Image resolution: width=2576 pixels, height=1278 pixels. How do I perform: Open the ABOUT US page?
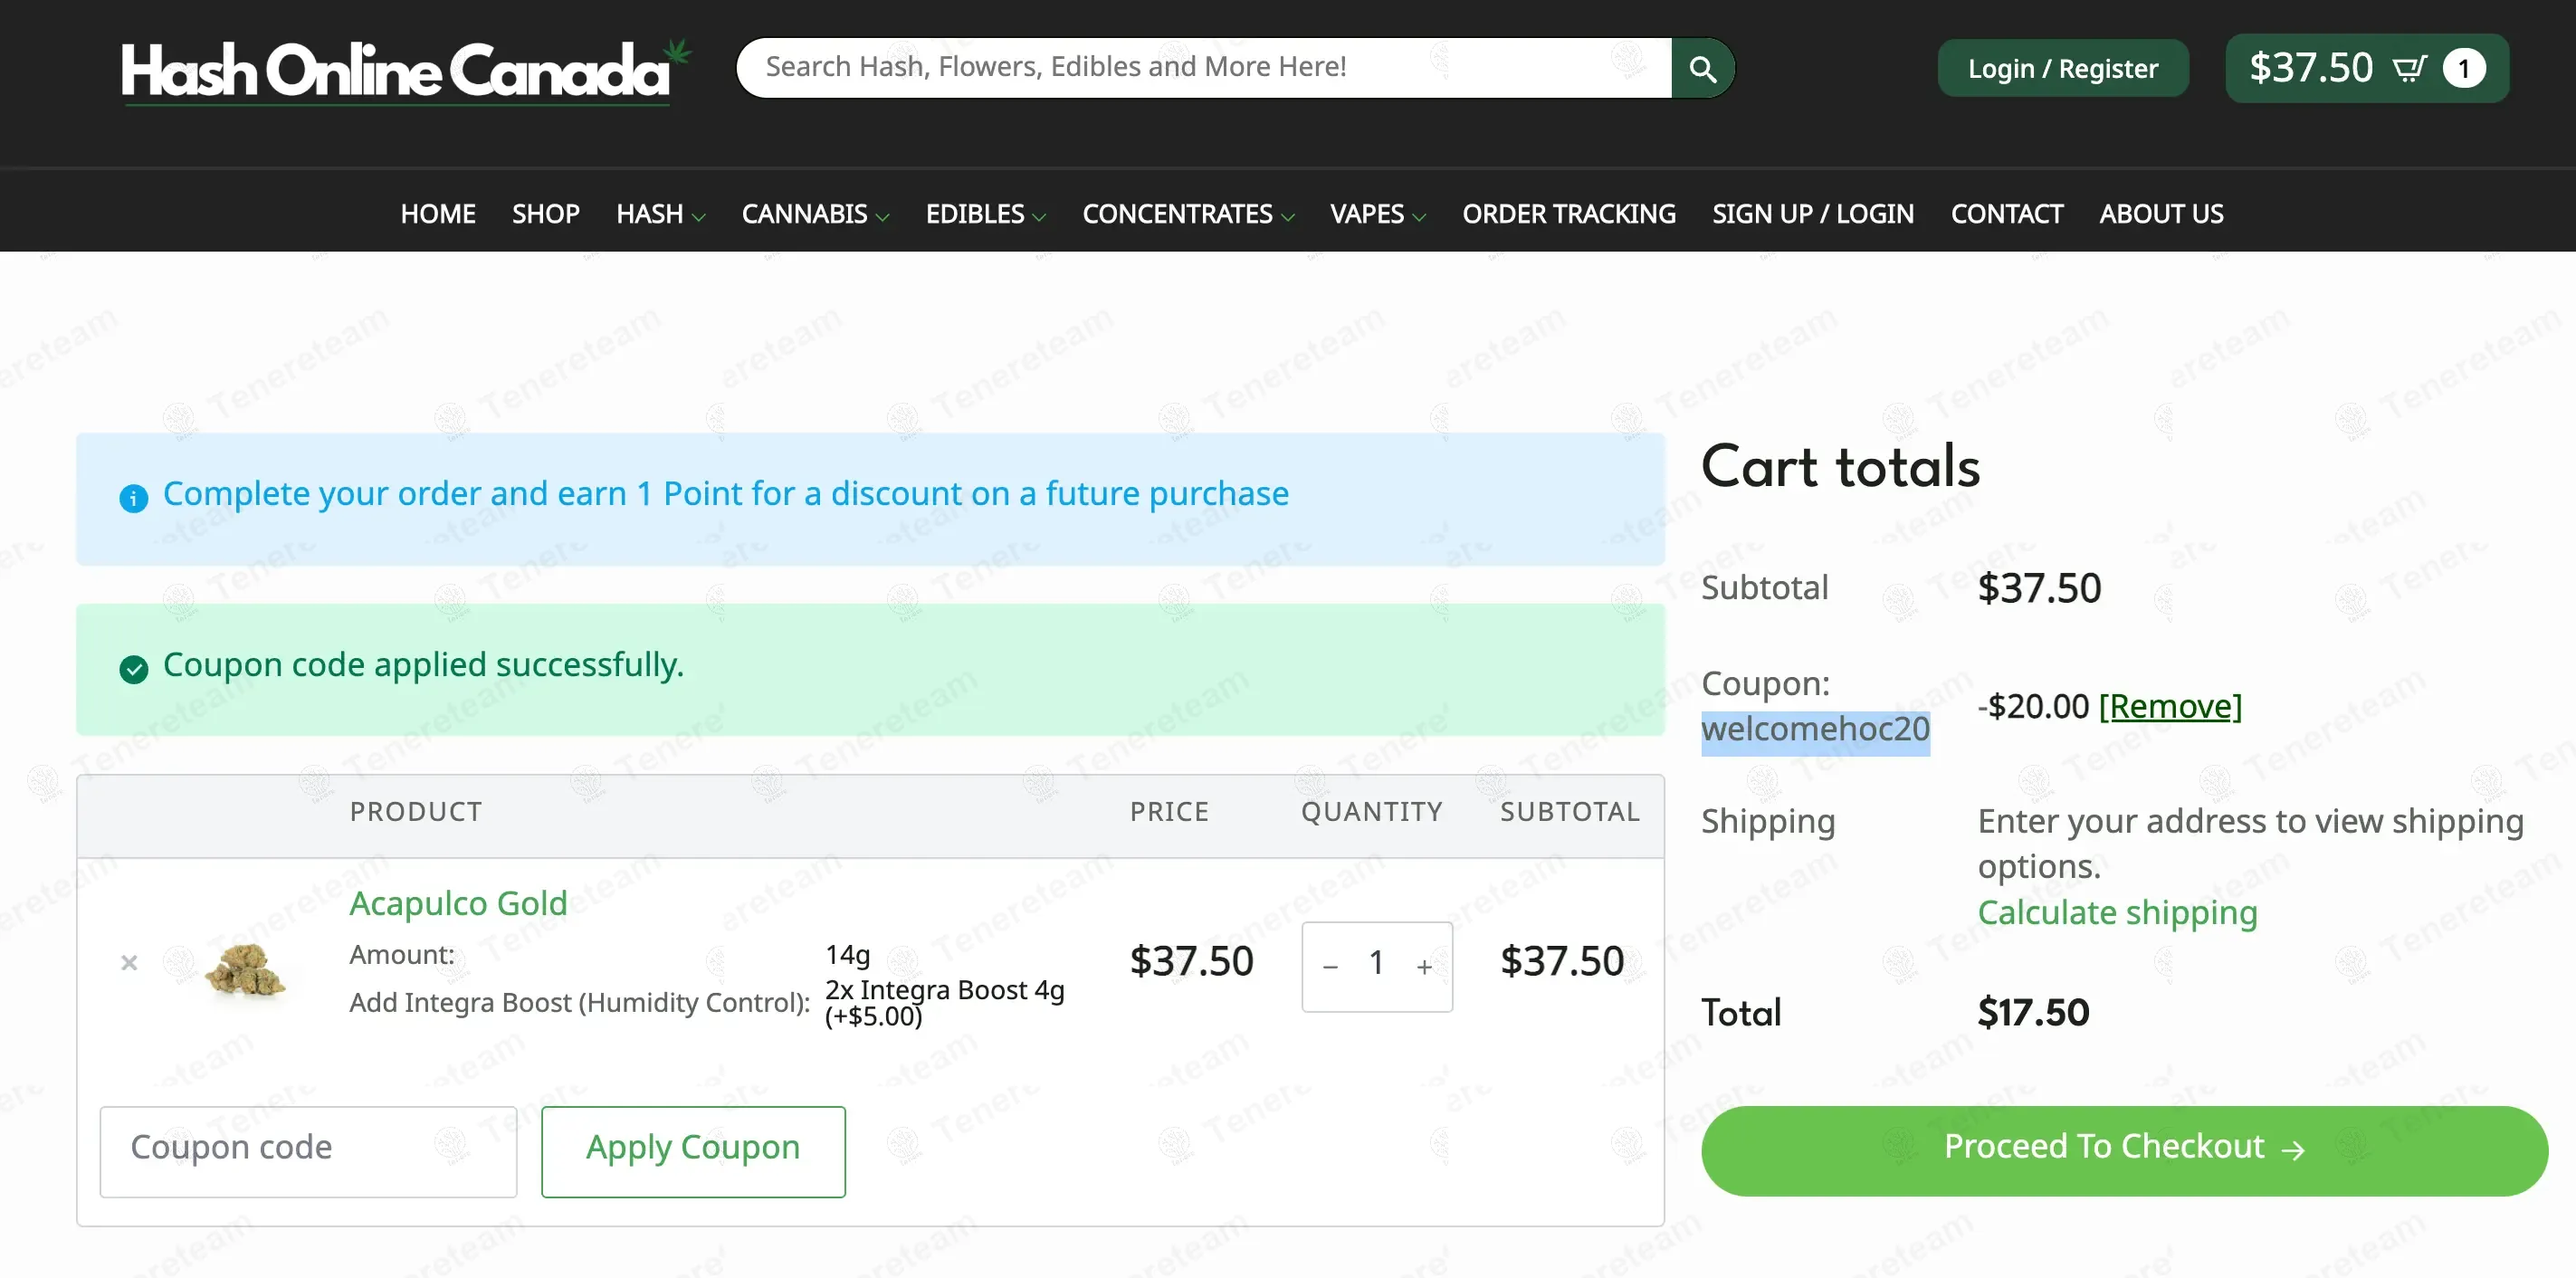tap(2161, 214)
